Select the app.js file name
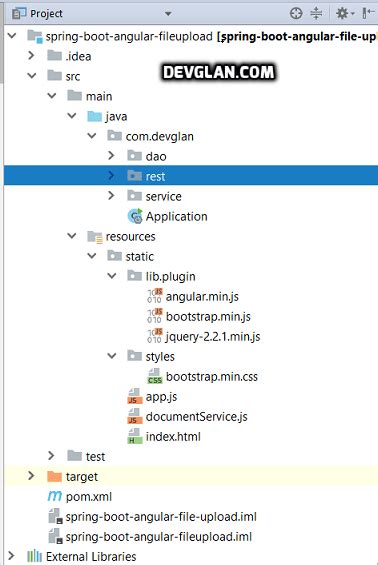Image resolution: width=378 pixels, height=565 pixels. (161, 397)
